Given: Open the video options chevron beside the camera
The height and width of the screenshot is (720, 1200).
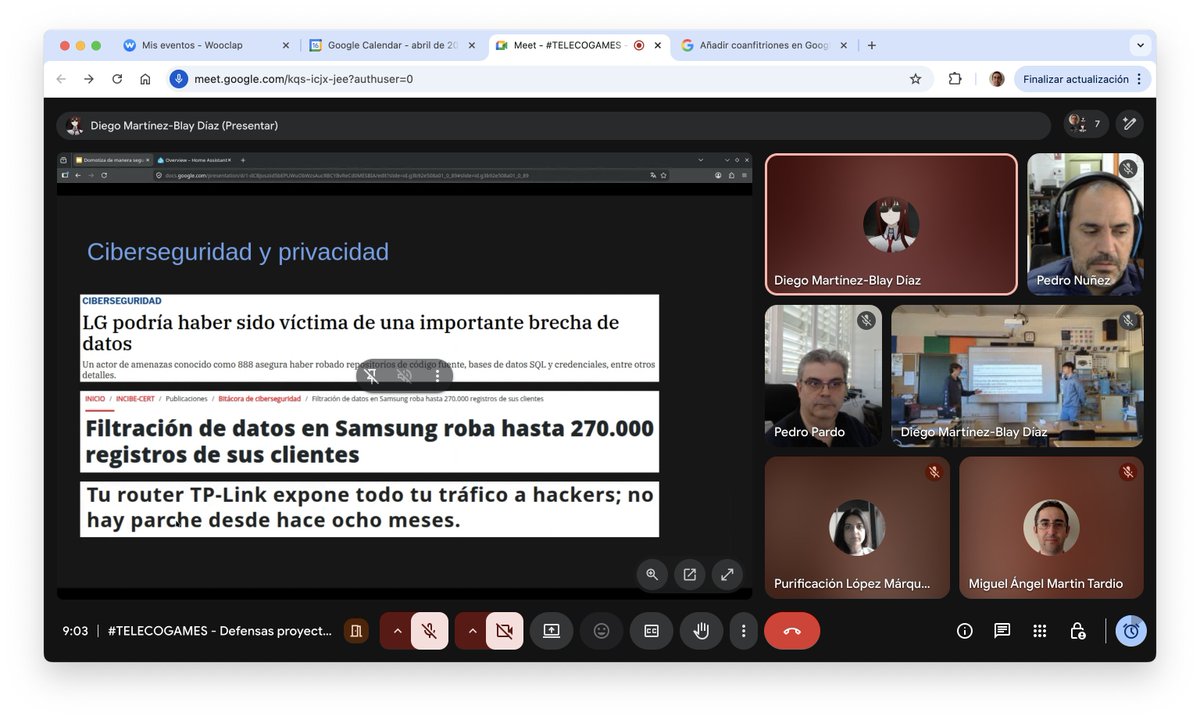Looking at the screenshot, I should click(472, 631).
